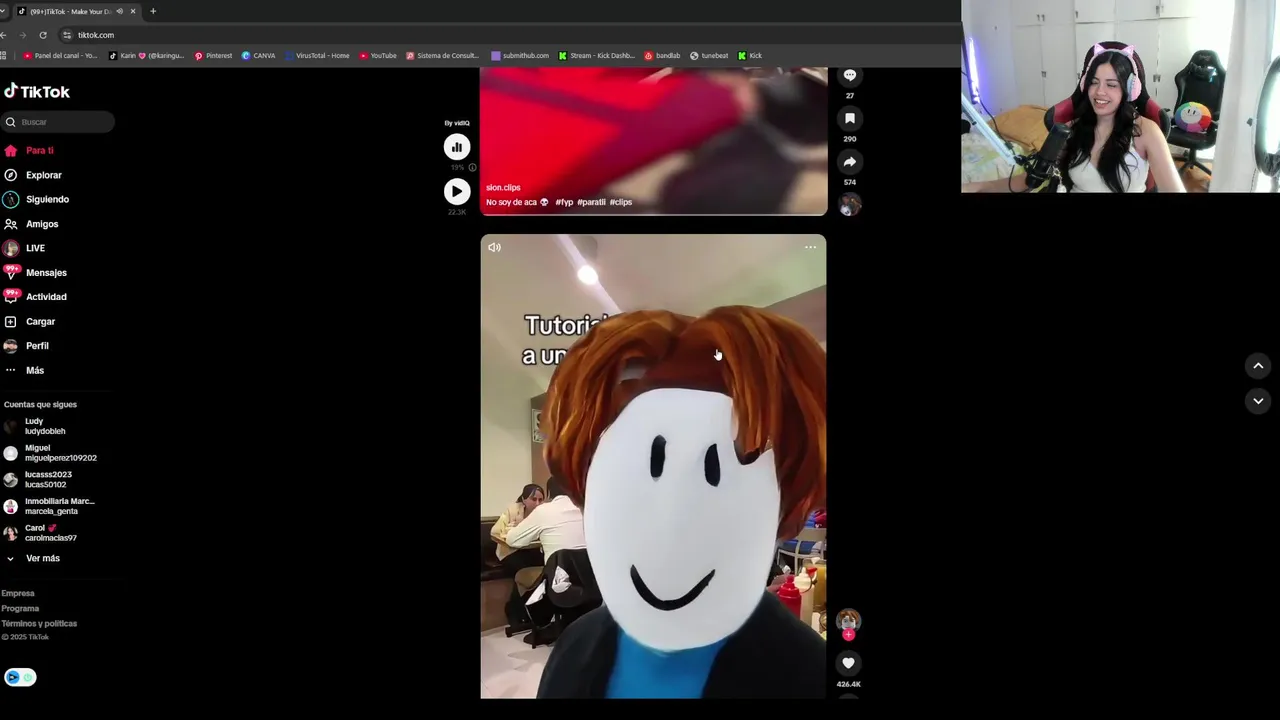Screen dimensions: 1280x720
Task: Click the #clips hashtag
Action: (621, 202)
